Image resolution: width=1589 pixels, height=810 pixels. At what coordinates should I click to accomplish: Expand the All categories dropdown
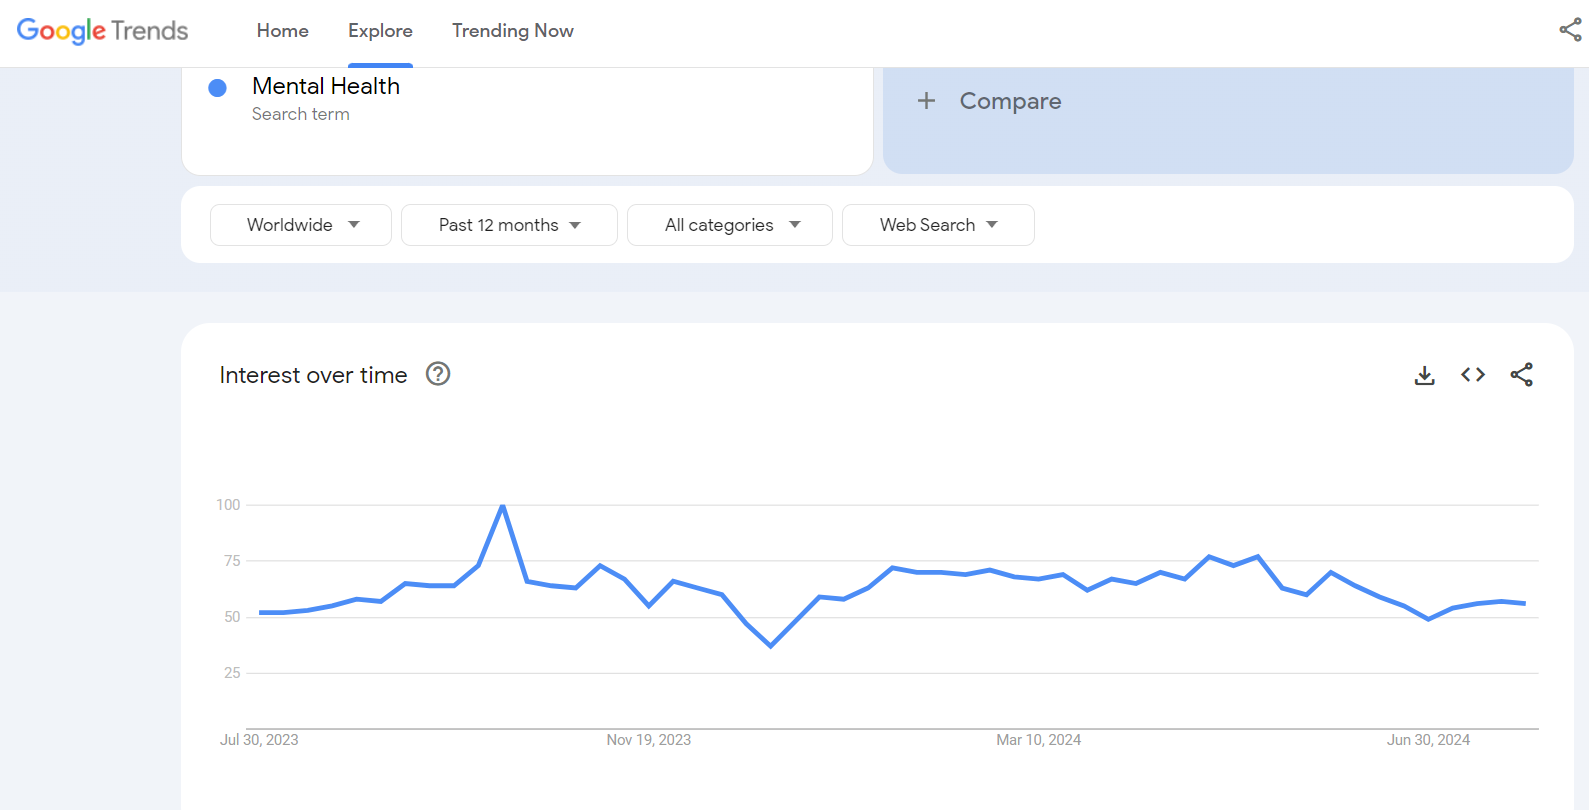pyautogui.click(x=730, y=225)
